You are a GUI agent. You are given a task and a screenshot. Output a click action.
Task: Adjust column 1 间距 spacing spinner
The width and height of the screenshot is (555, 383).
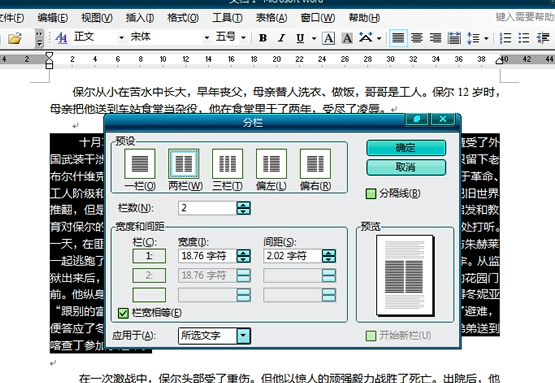pyautogui.click(x=329, y=256)
